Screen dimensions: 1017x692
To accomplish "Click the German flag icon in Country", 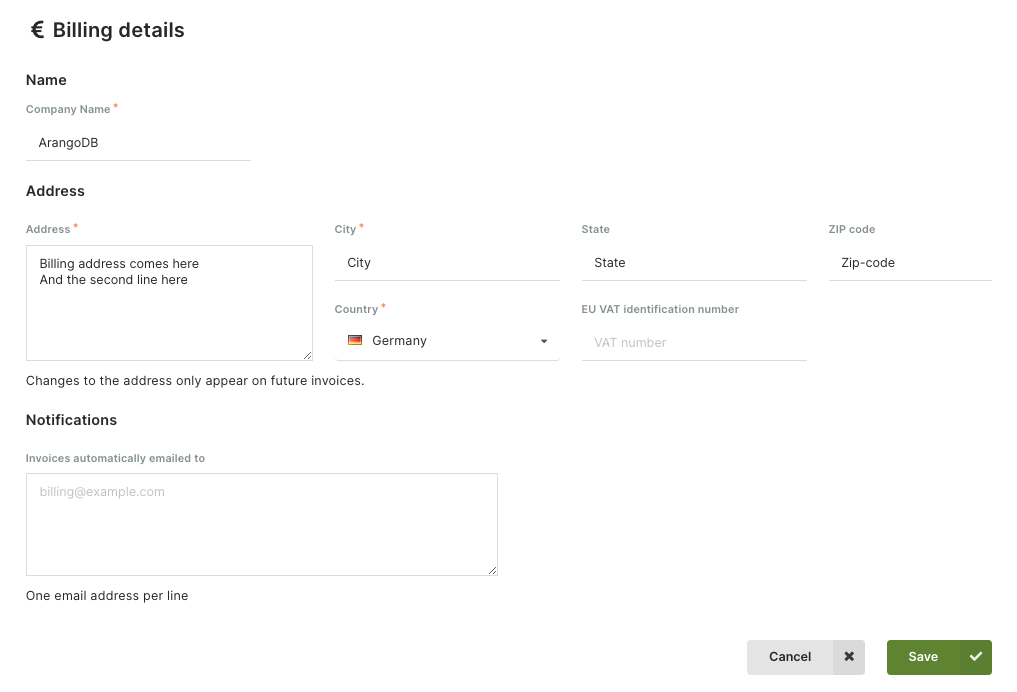I will tap(355, 340).
